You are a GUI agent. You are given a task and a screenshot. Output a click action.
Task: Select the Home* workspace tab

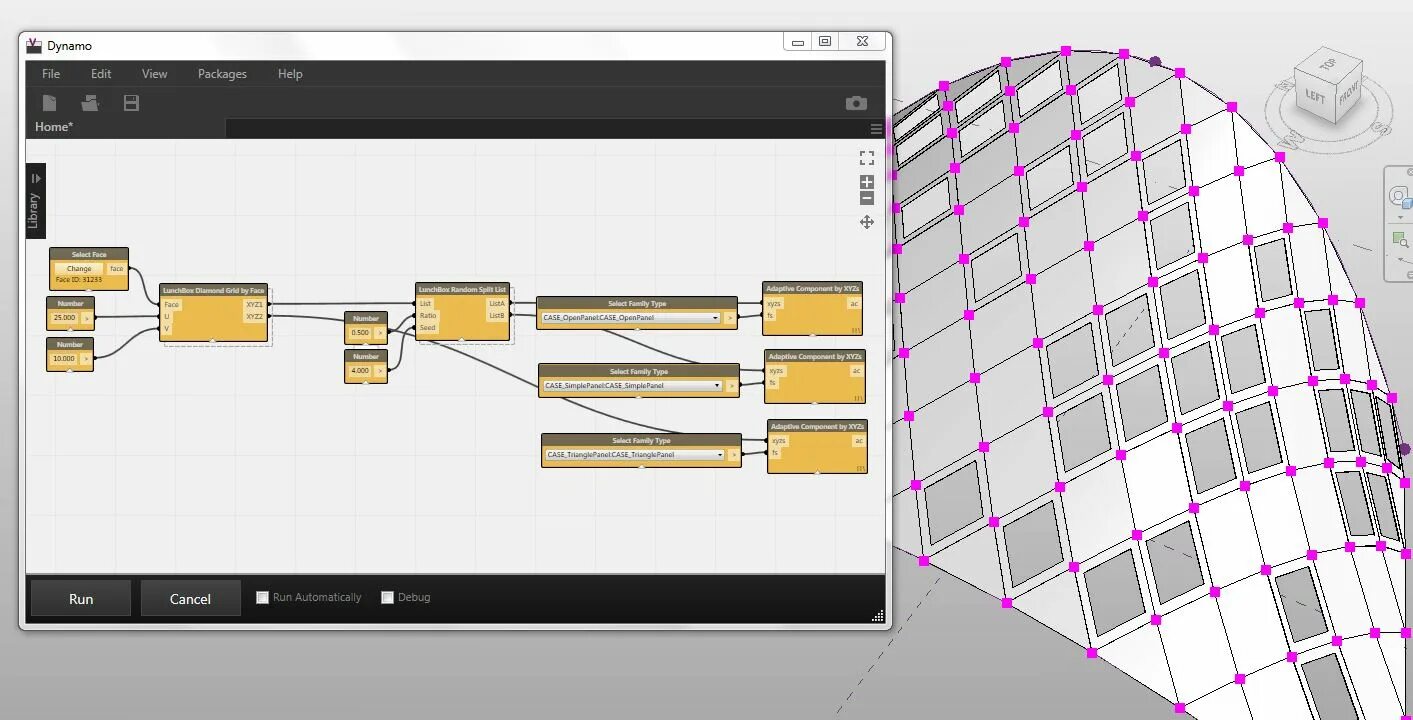pos(54,127)
